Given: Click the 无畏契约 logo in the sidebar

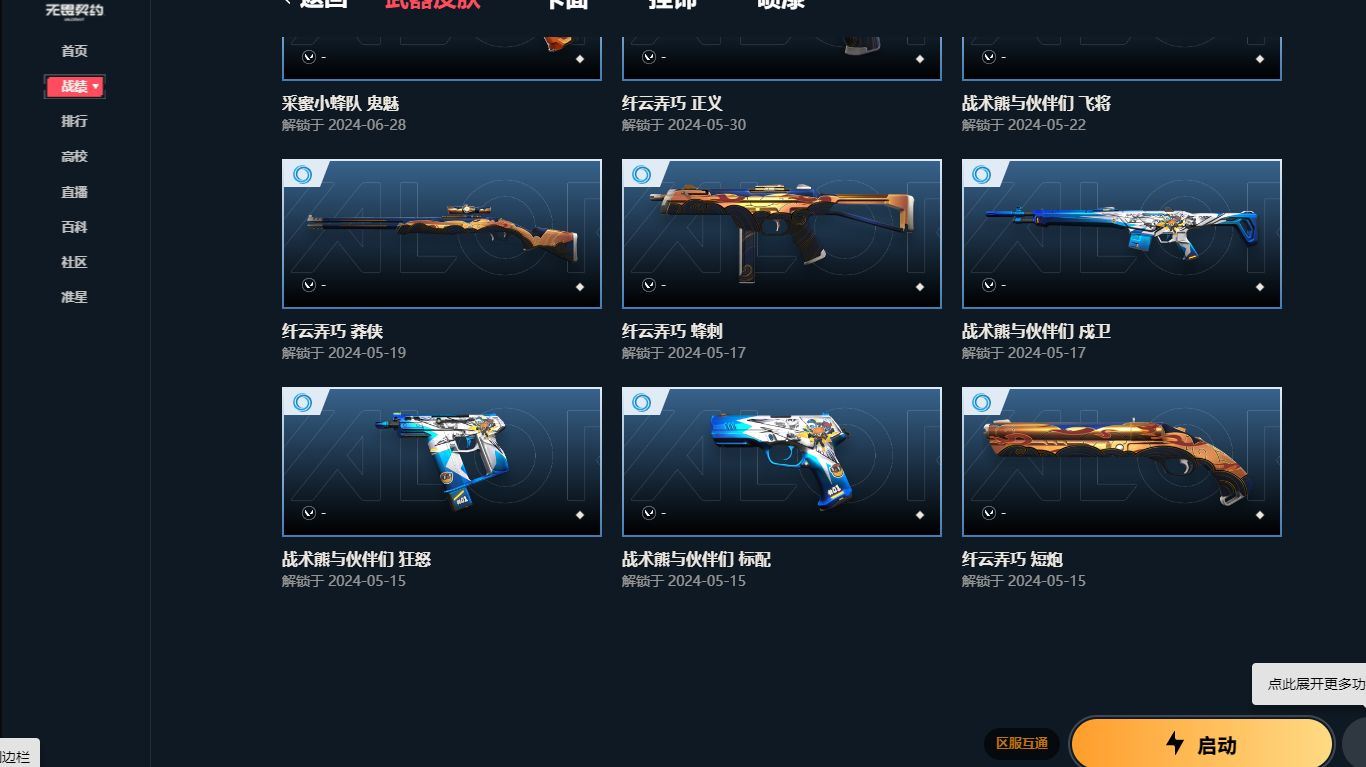Looking at the screenshot, I should point(74,11).
